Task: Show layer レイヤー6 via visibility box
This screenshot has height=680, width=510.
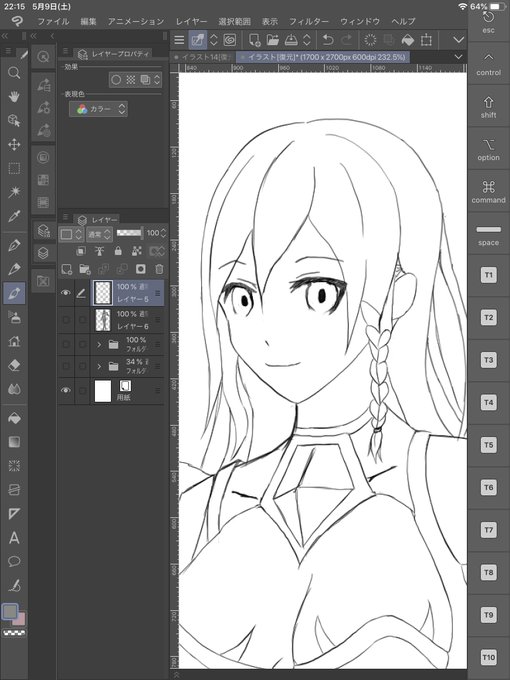Action: coord(65,320)
